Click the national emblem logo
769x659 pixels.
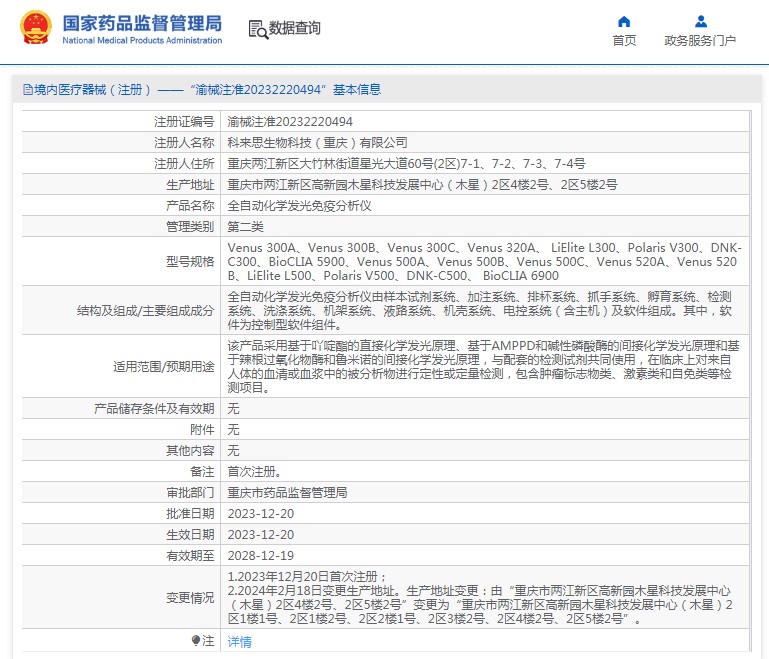34,28
